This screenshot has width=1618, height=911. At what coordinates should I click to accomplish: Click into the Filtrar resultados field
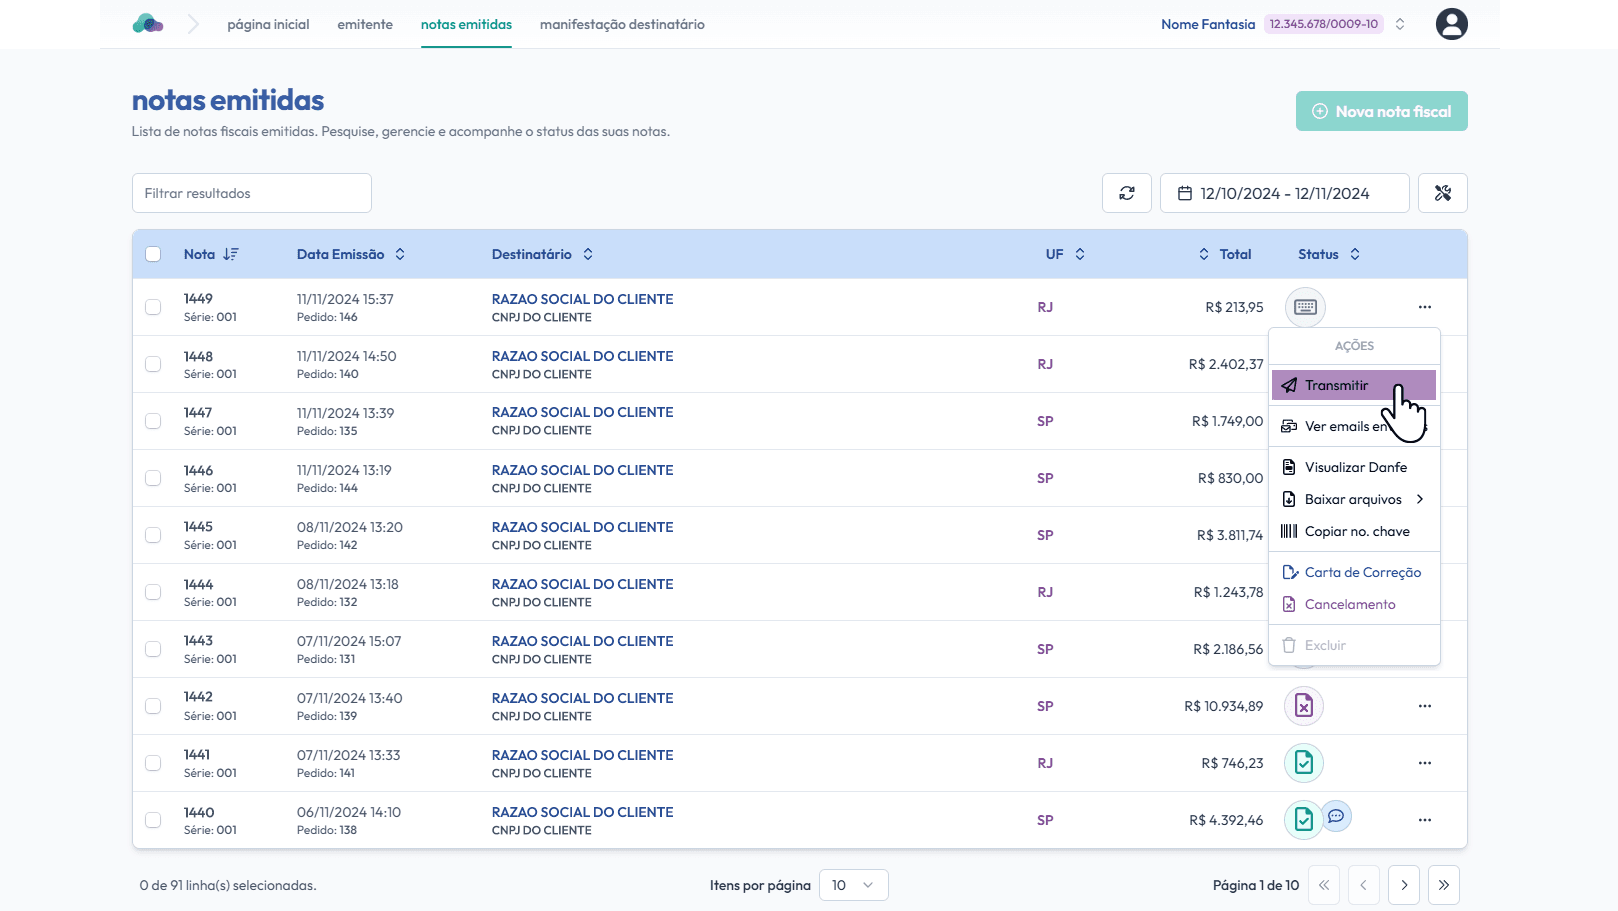coord(252,193)
